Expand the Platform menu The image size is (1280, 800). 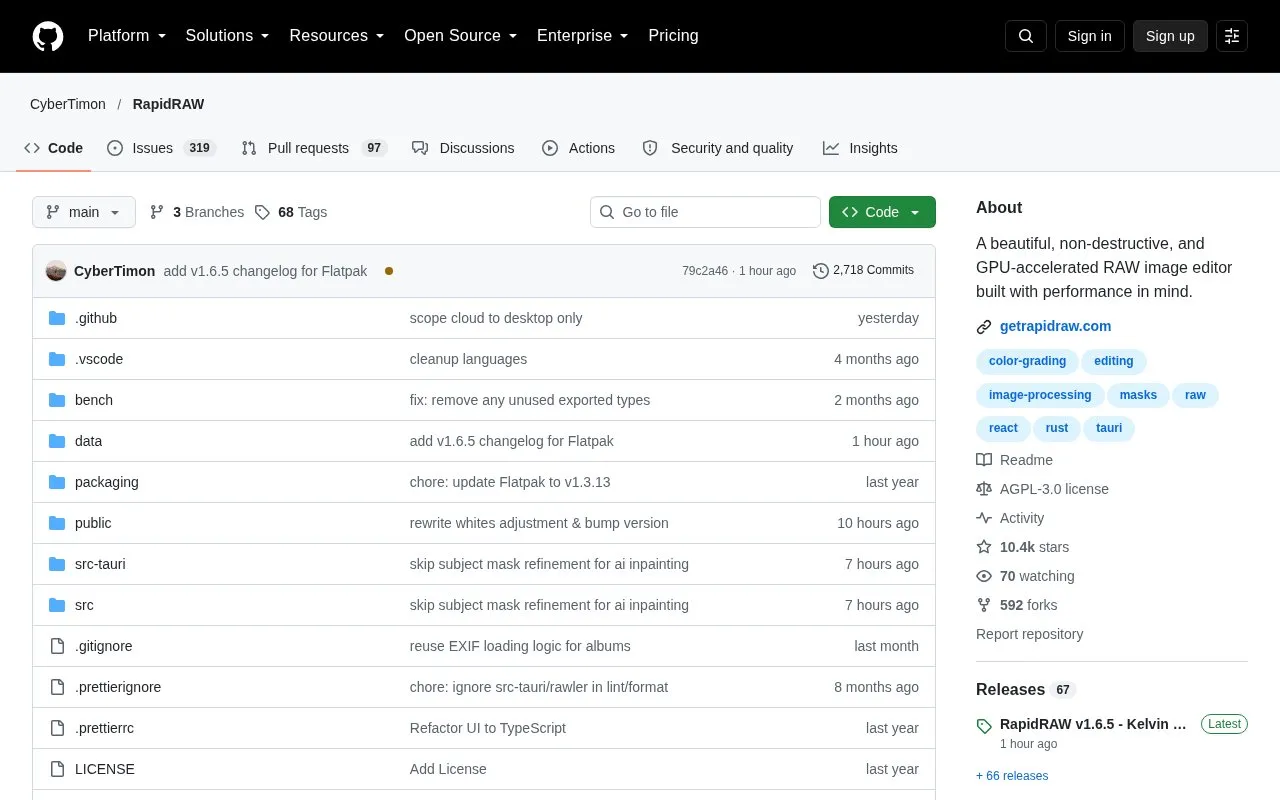127,36
